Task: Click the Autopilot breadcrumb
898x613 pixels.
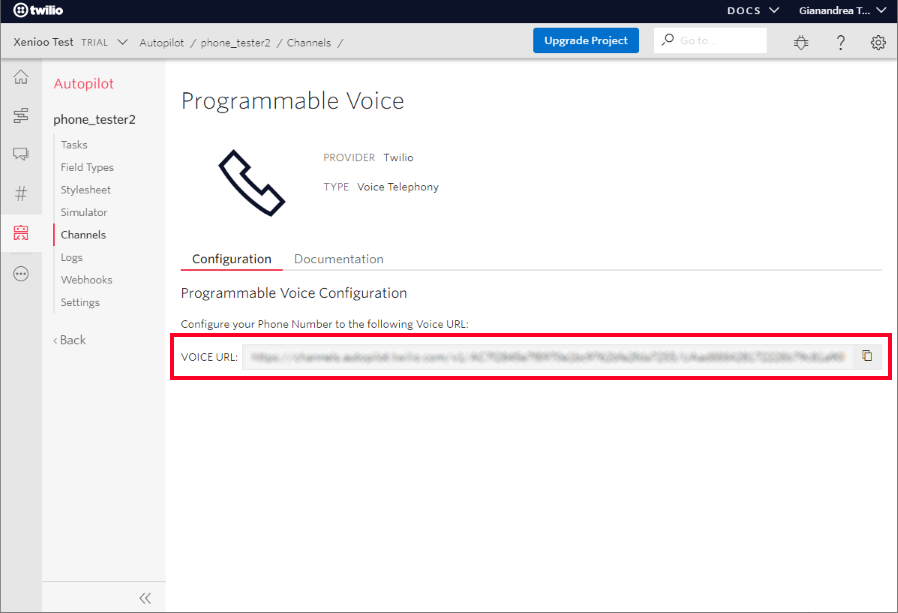Action: click(162, 43)
